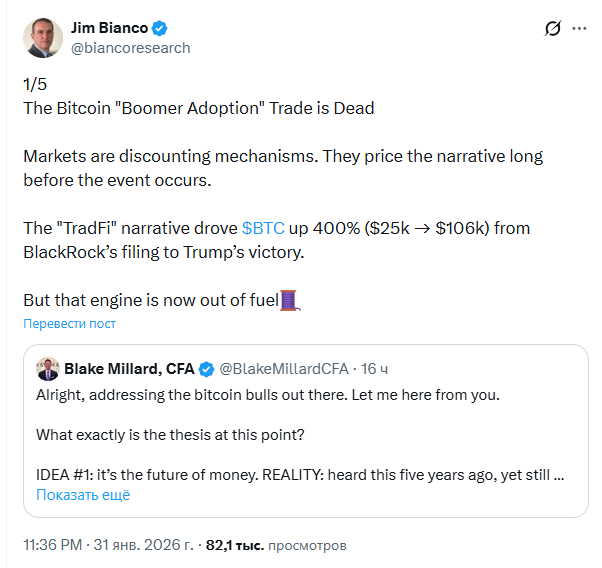Open the "82,1 тыс. просмотров" view count
The image size is (602, 568).
tap(276, 546)
